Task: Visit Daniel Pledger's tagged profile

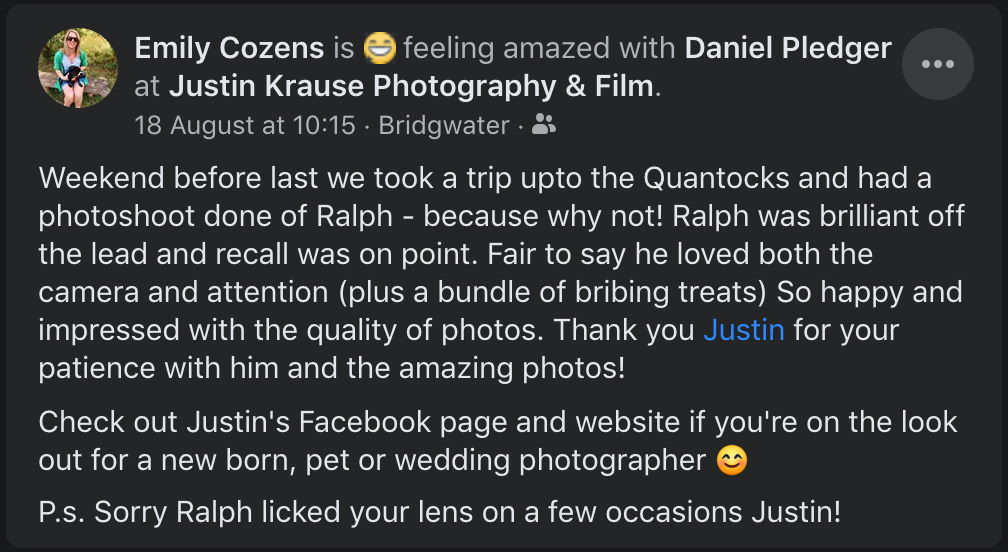Action: click(x=788, y=47)
